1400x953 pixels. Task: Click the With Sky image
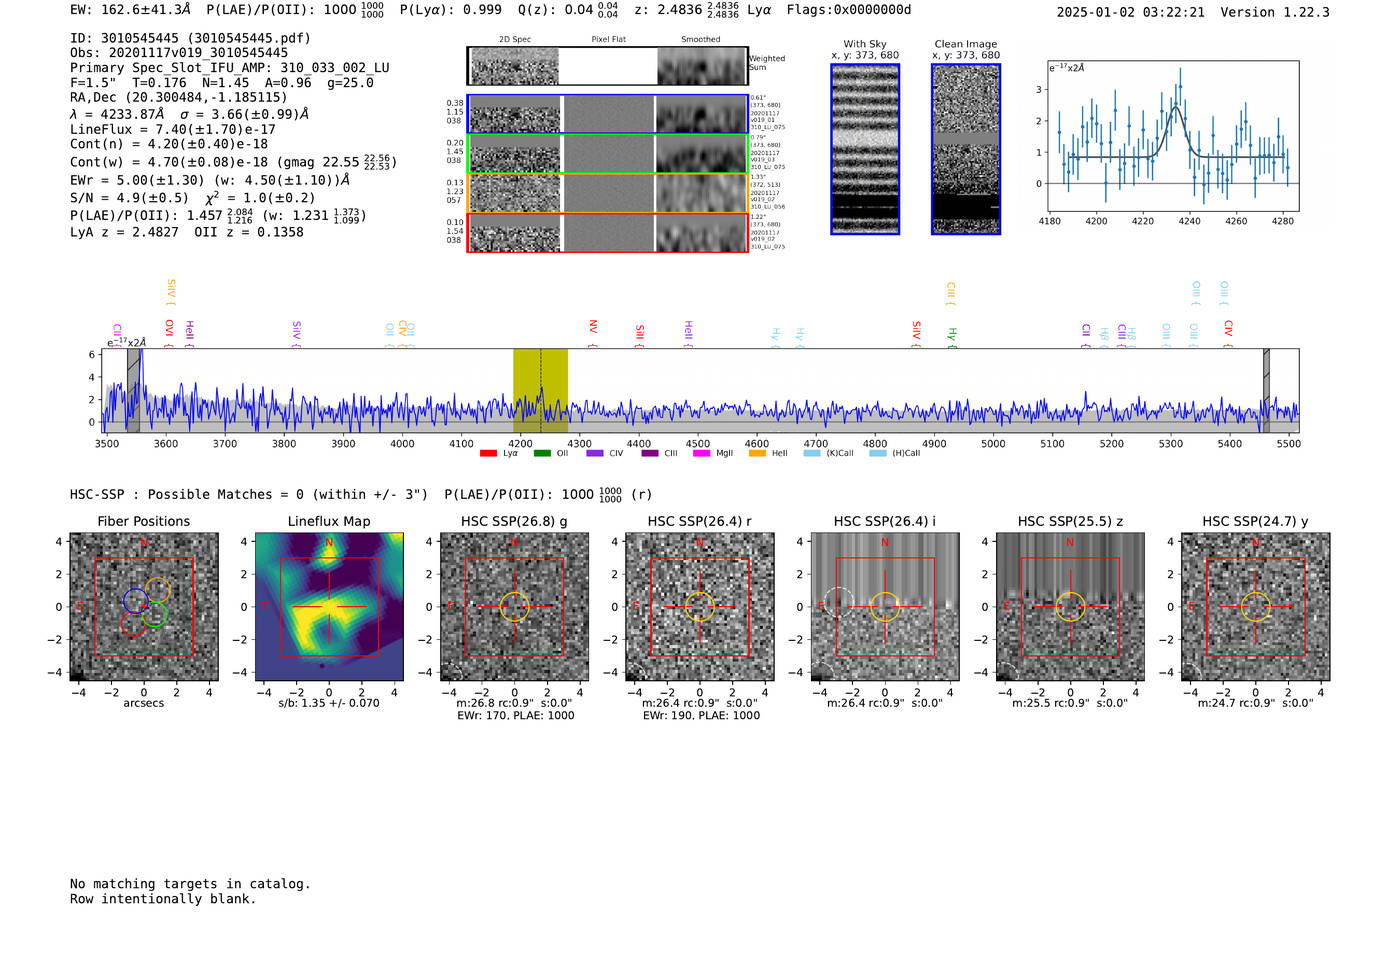coord(865,149)
